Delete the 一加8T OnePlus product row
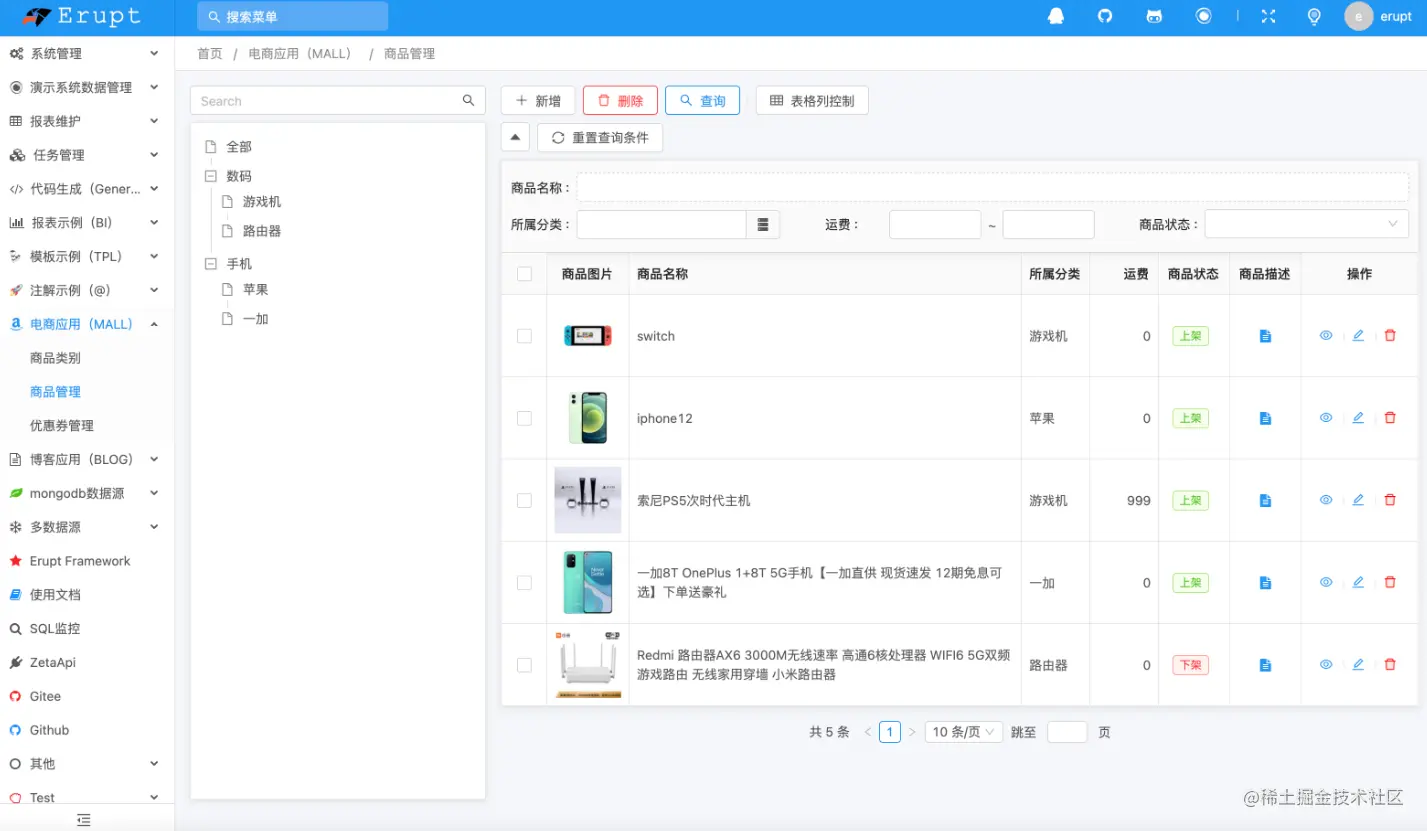 coord(1390,582)
